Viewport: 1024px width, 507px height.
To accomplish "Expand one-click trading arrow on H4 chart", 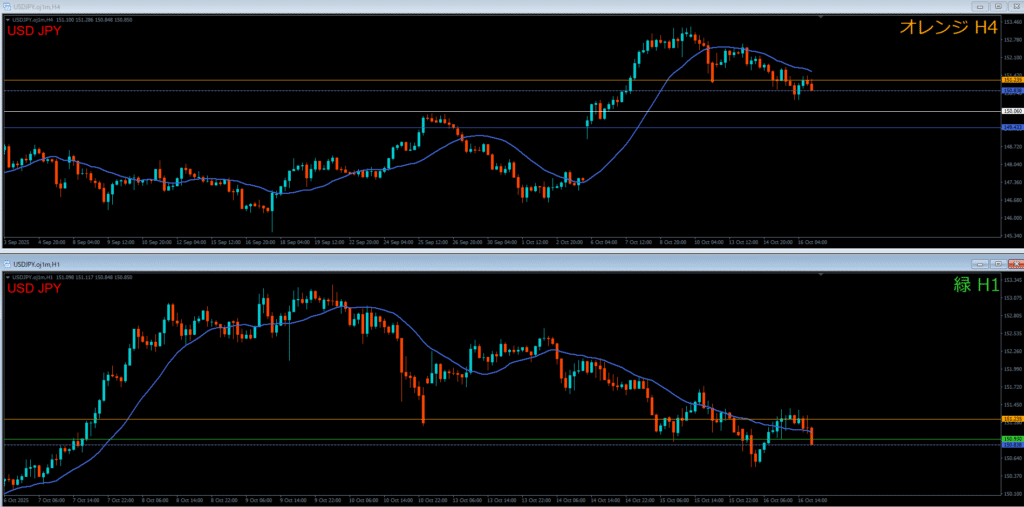I will tap(6, 18).
